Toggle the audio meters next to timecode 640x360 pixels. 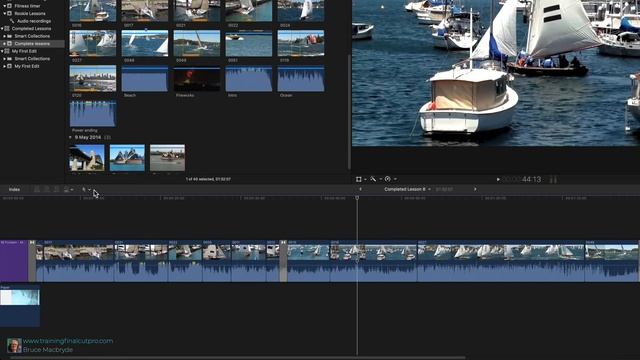(x=553, y=179)
